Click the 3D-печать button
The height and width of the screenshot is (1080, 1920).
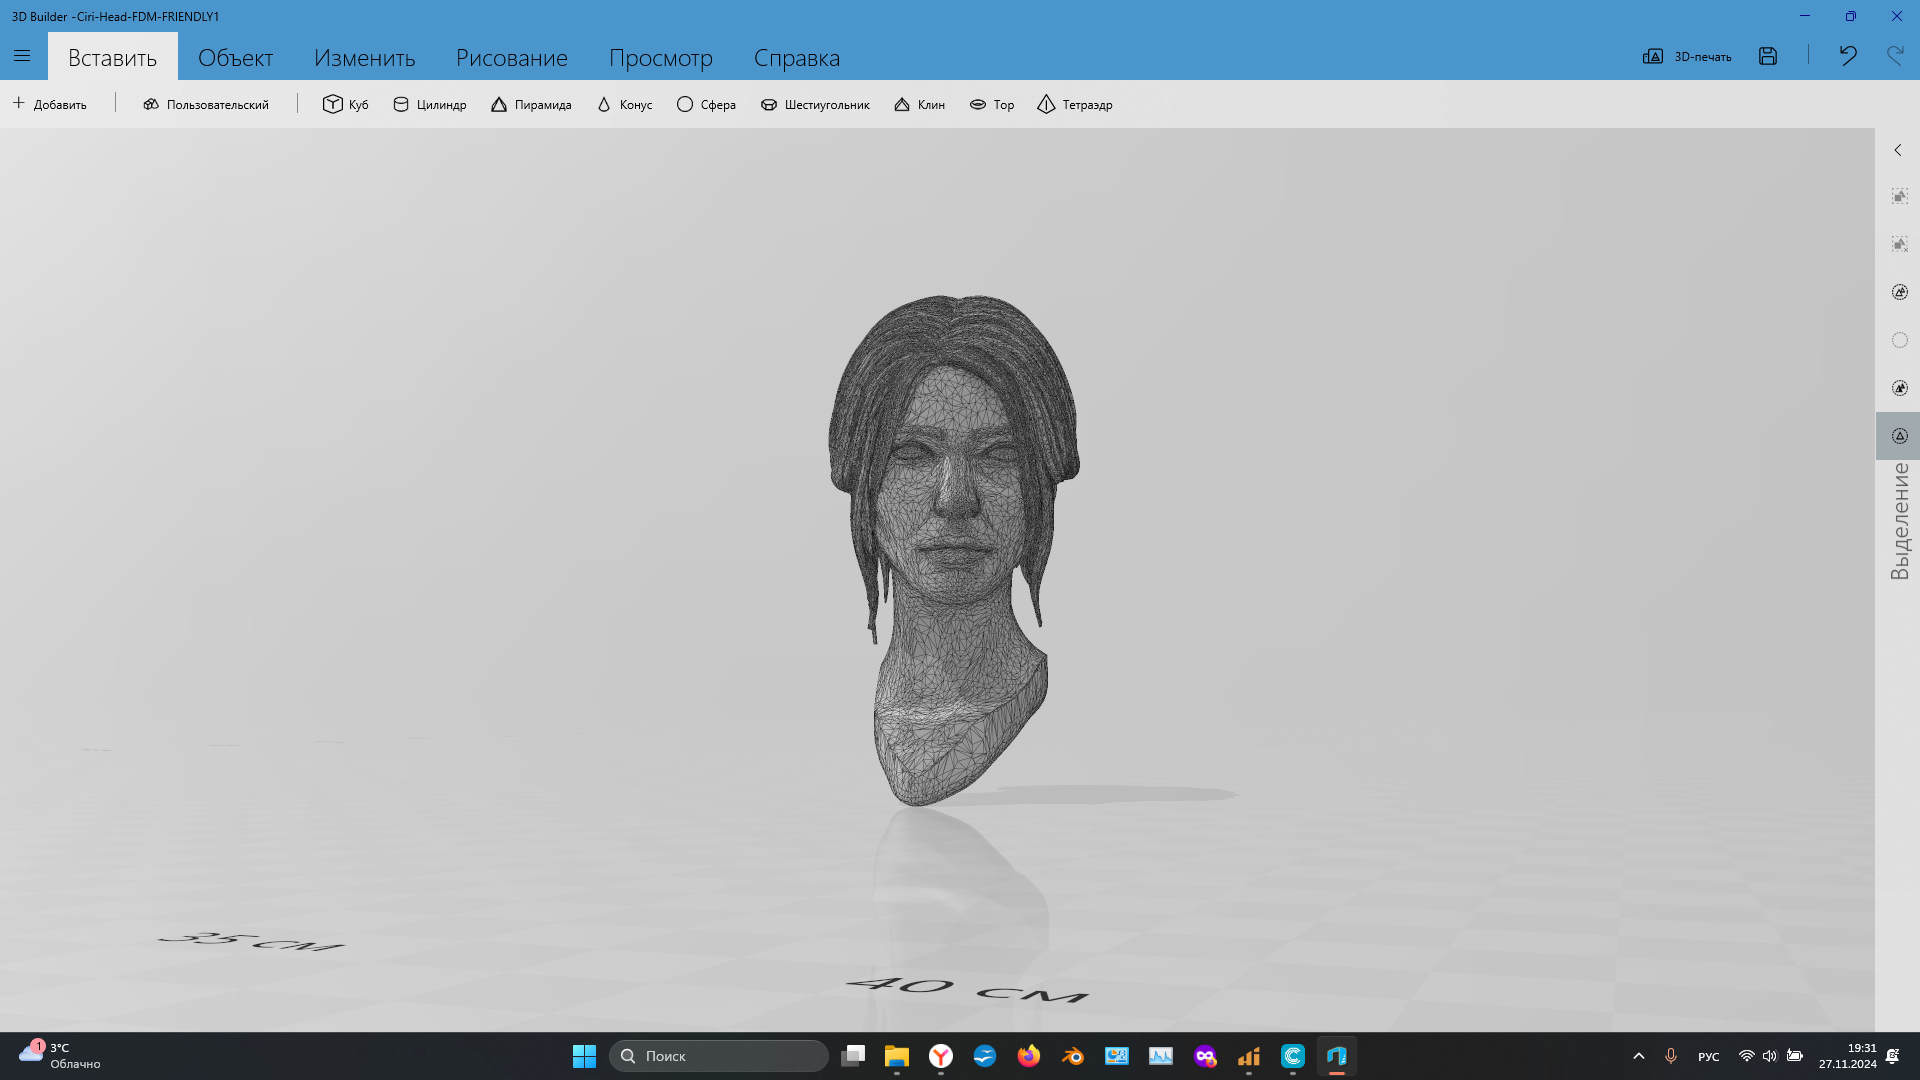[1687, 56]
